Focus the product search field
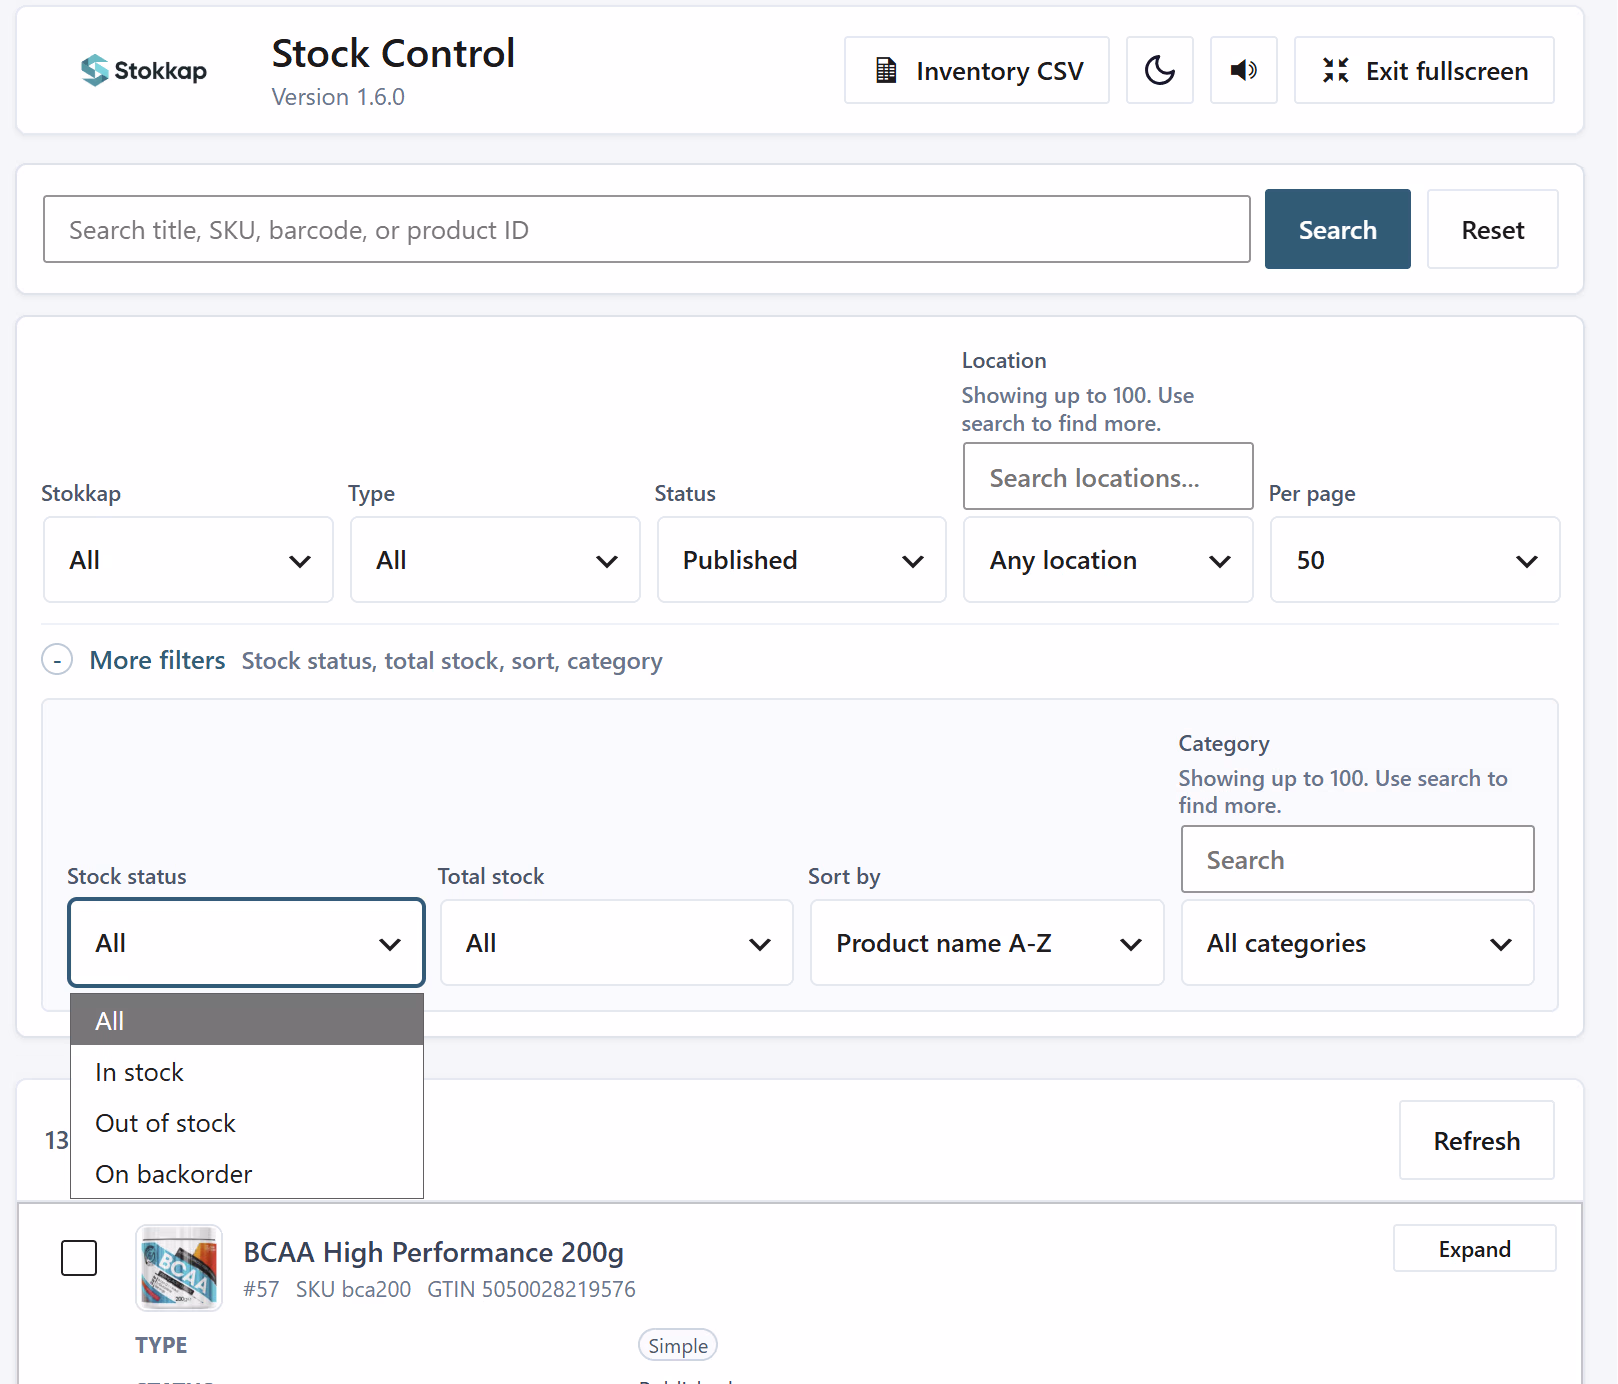The image size is (1618, 1384). click(x=647, y=229)
